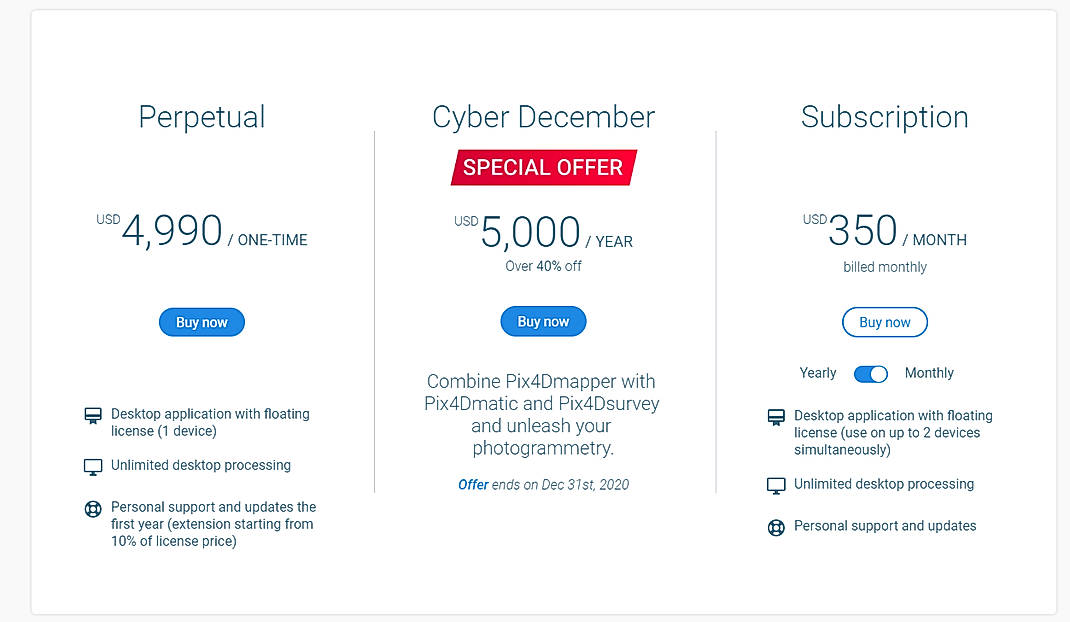Select the Cyber December plan heading
Image resolution: width=1070 pixels, height=622 pixels.
tap(543, 117)
